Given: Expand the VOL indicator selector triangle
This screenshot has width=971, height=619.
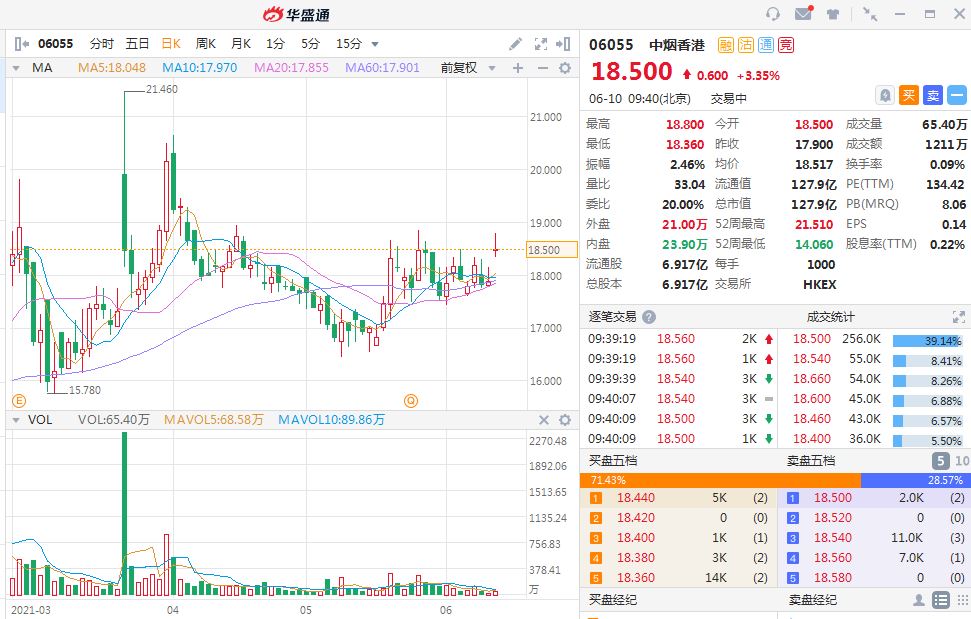Looking at the screenshot, I should click(x=16, y=420).
